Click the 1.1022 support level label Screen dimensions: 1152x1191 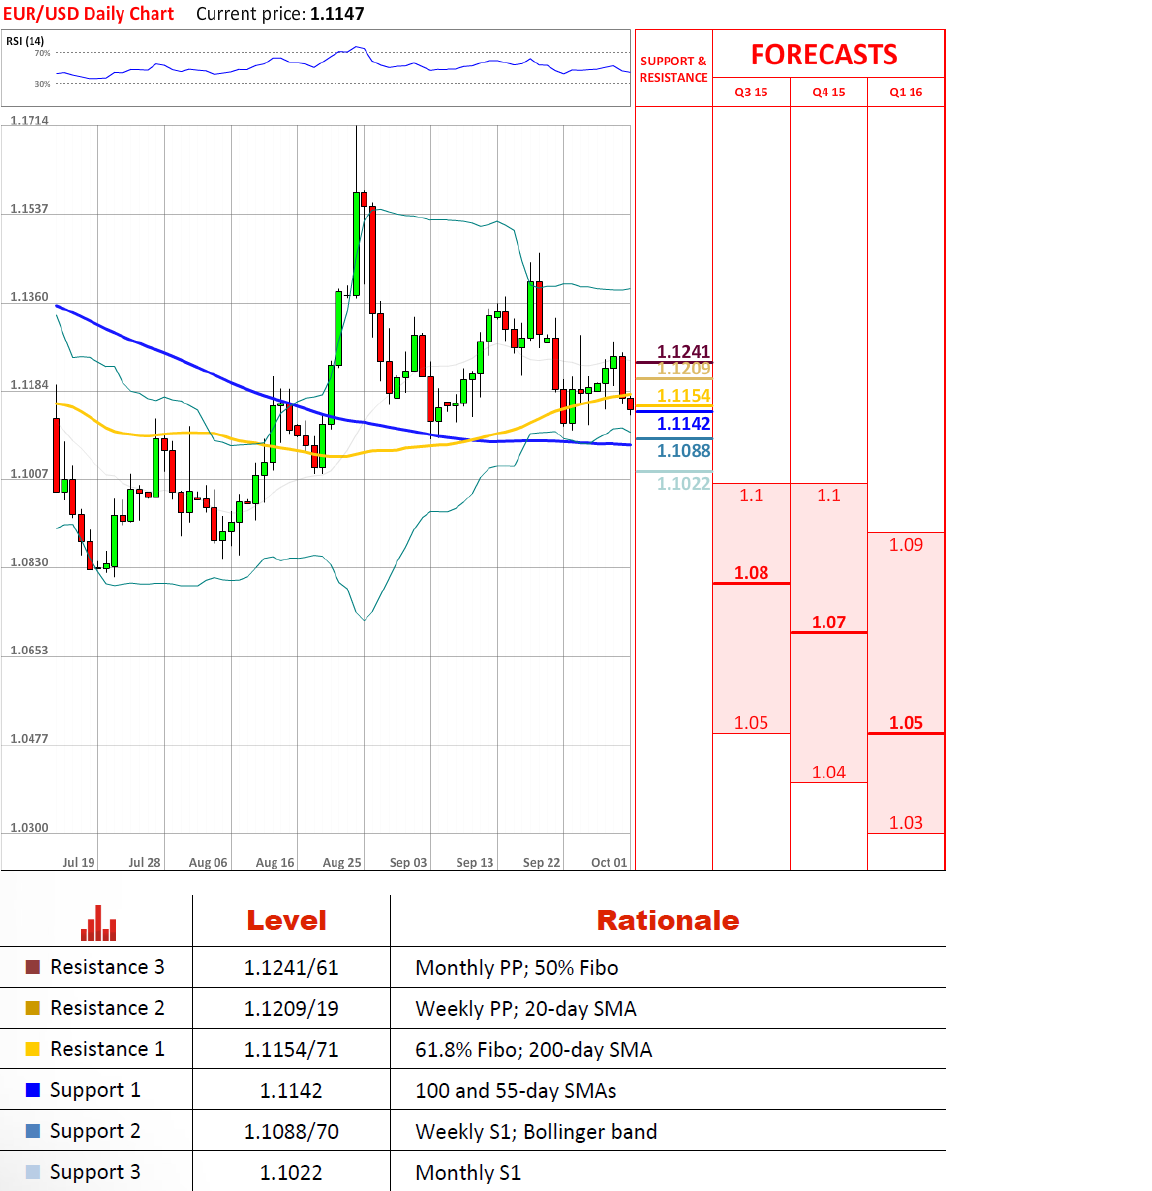click(x=683, y=484)
